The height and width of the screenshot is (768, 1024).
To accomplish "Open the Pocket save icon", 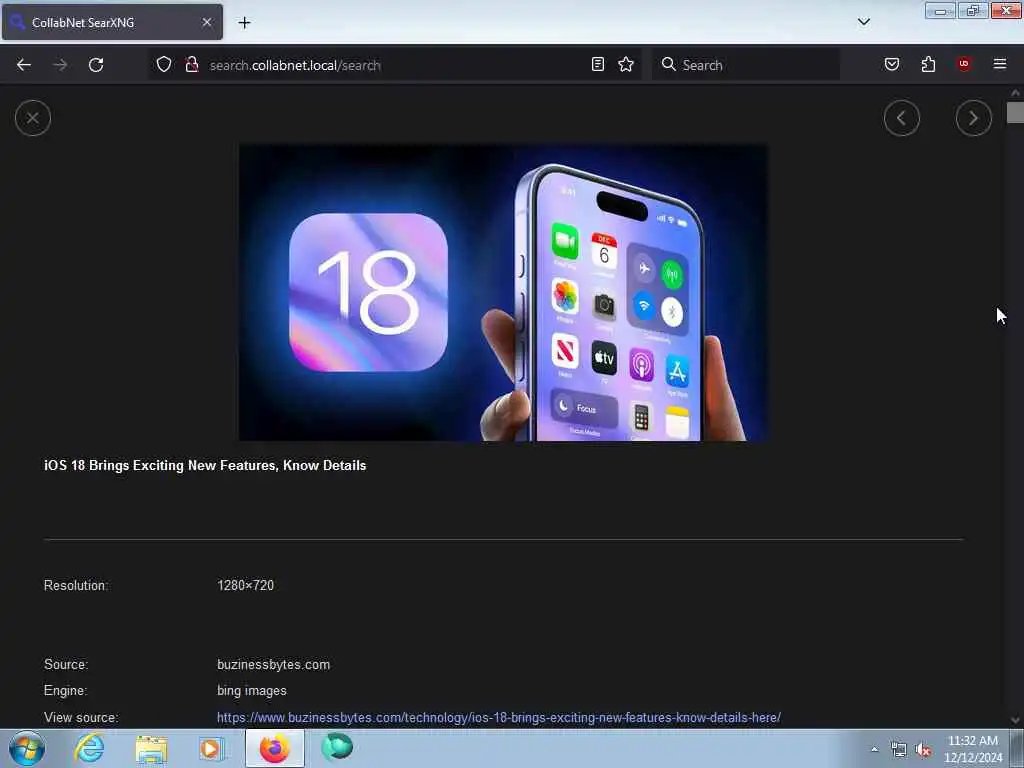I will (x=891, y=65).
